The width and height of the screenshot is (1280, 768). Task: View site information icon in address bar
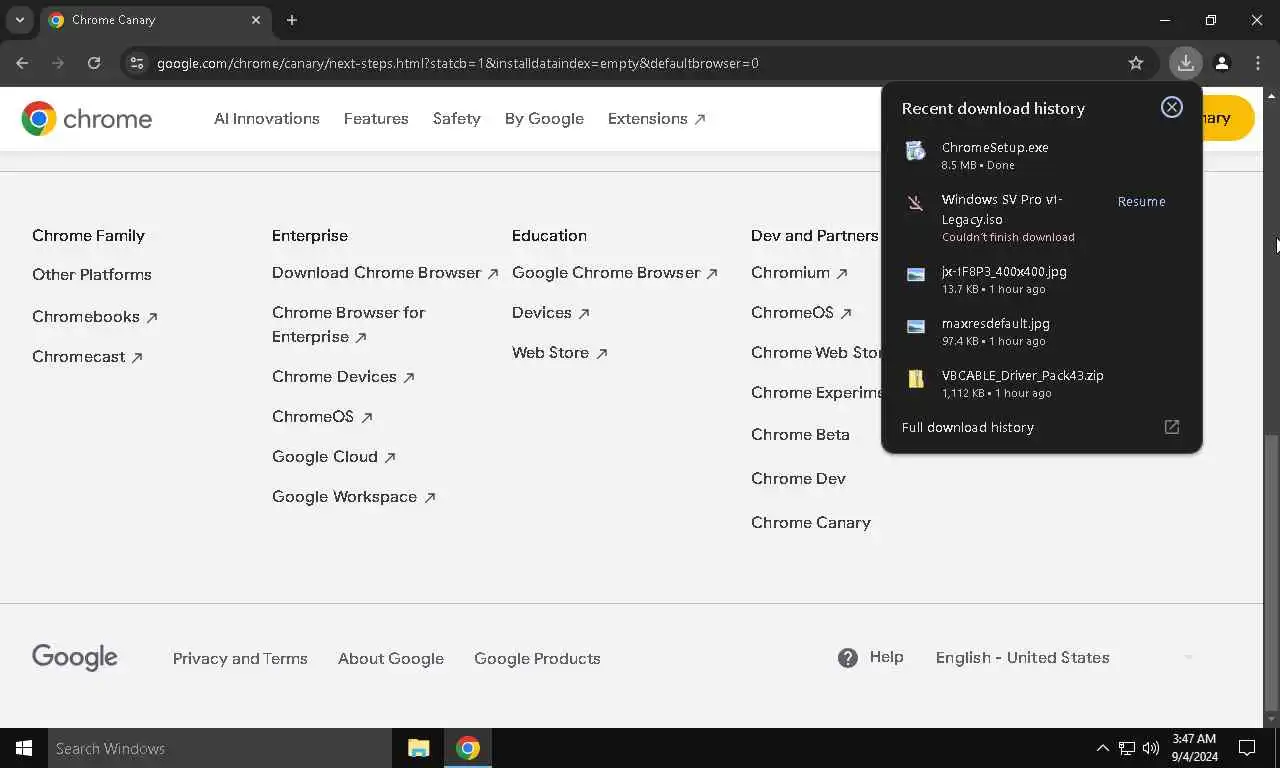coord(137,63)
